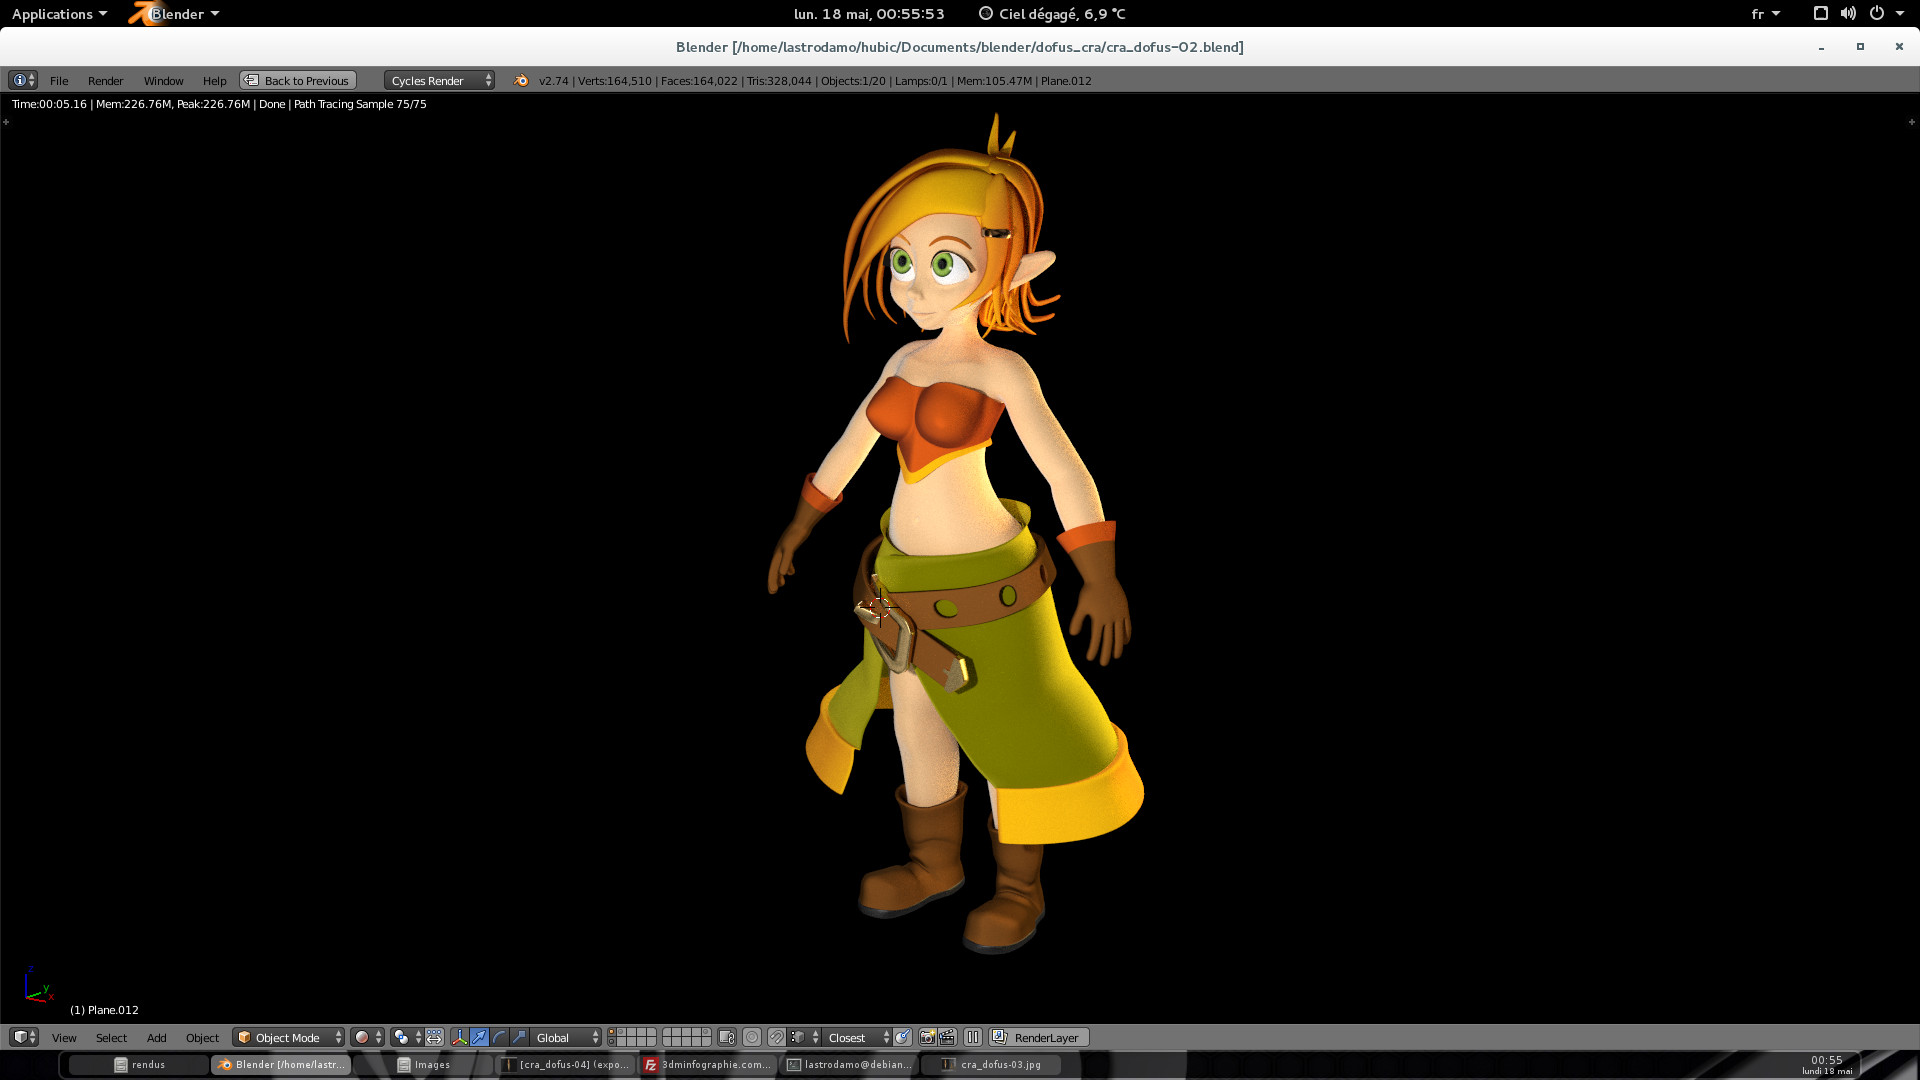
Task: Switch to 3dminfographie.com FileZilla window
Action: [708, 1065]
